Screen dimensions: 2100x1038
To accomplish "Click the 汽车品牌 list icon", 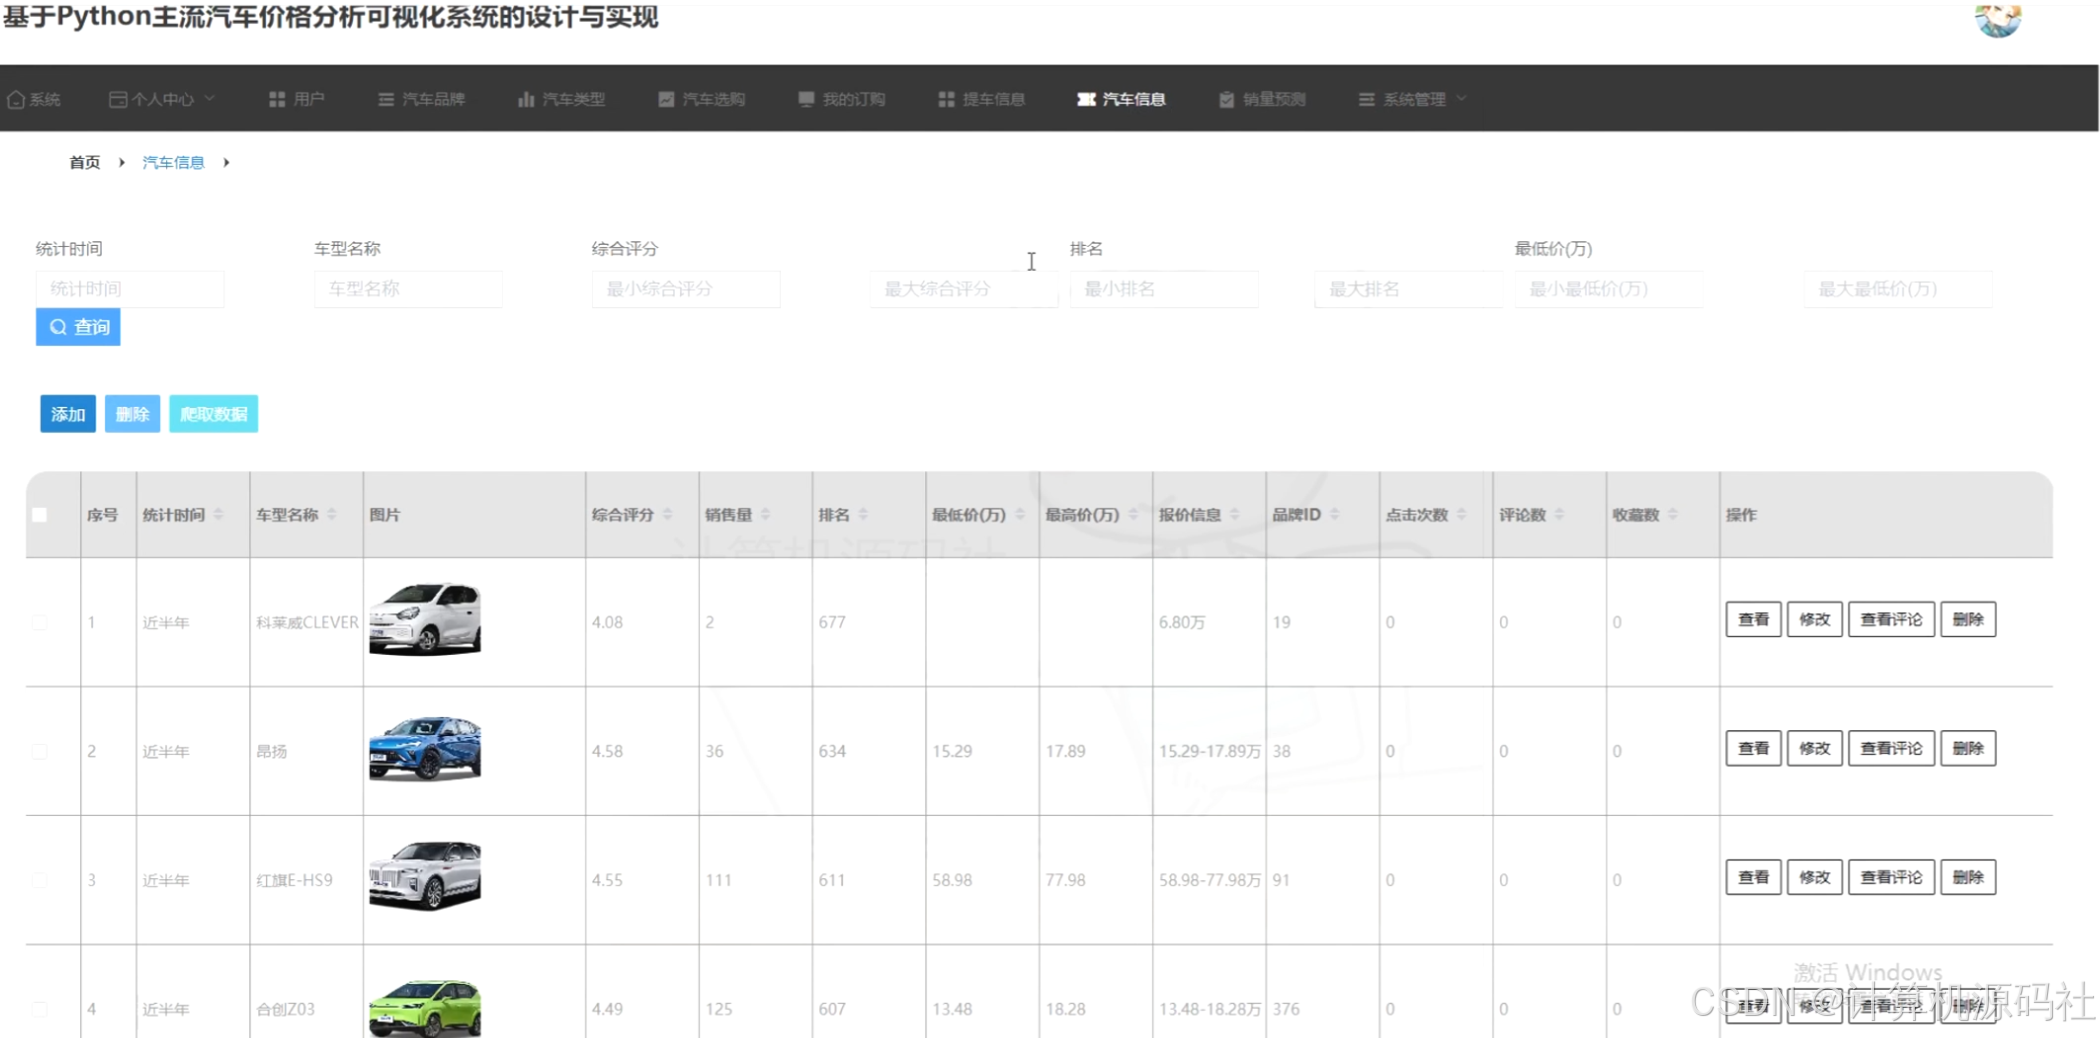I will pos(386,99).
